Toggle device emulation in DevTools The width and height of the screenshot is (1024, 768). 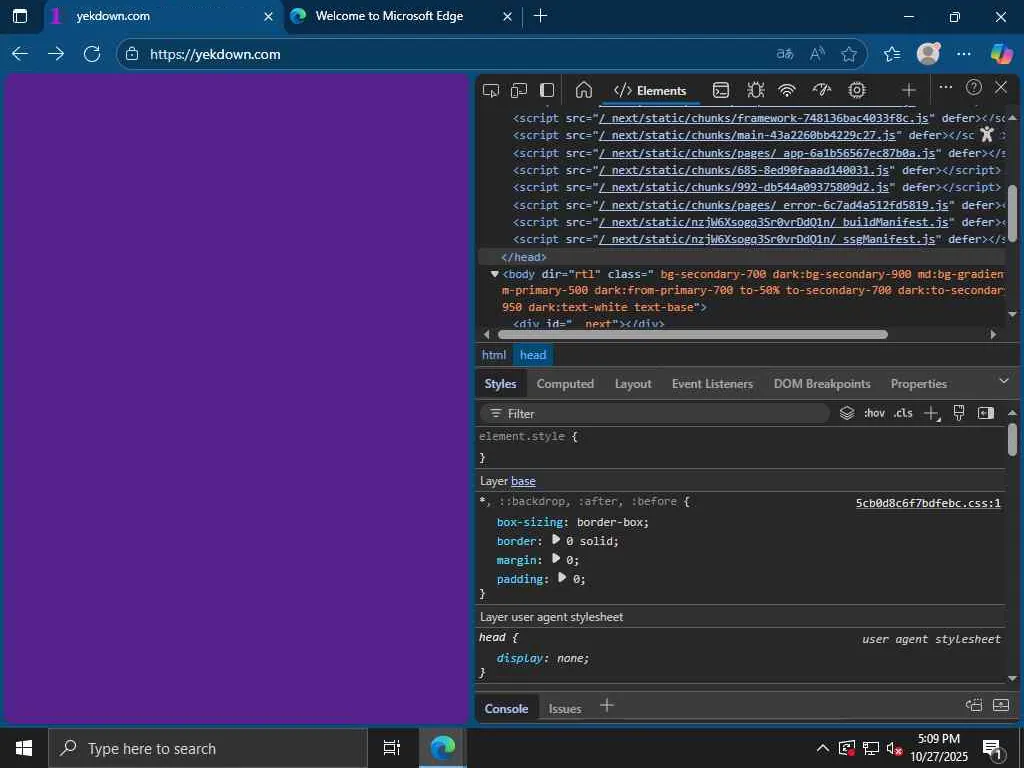tap(519, 90)
